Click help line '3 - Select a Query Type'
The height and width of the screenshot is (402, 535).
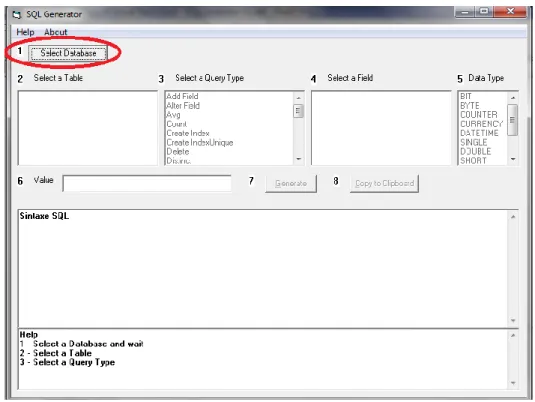click(67, 362)
